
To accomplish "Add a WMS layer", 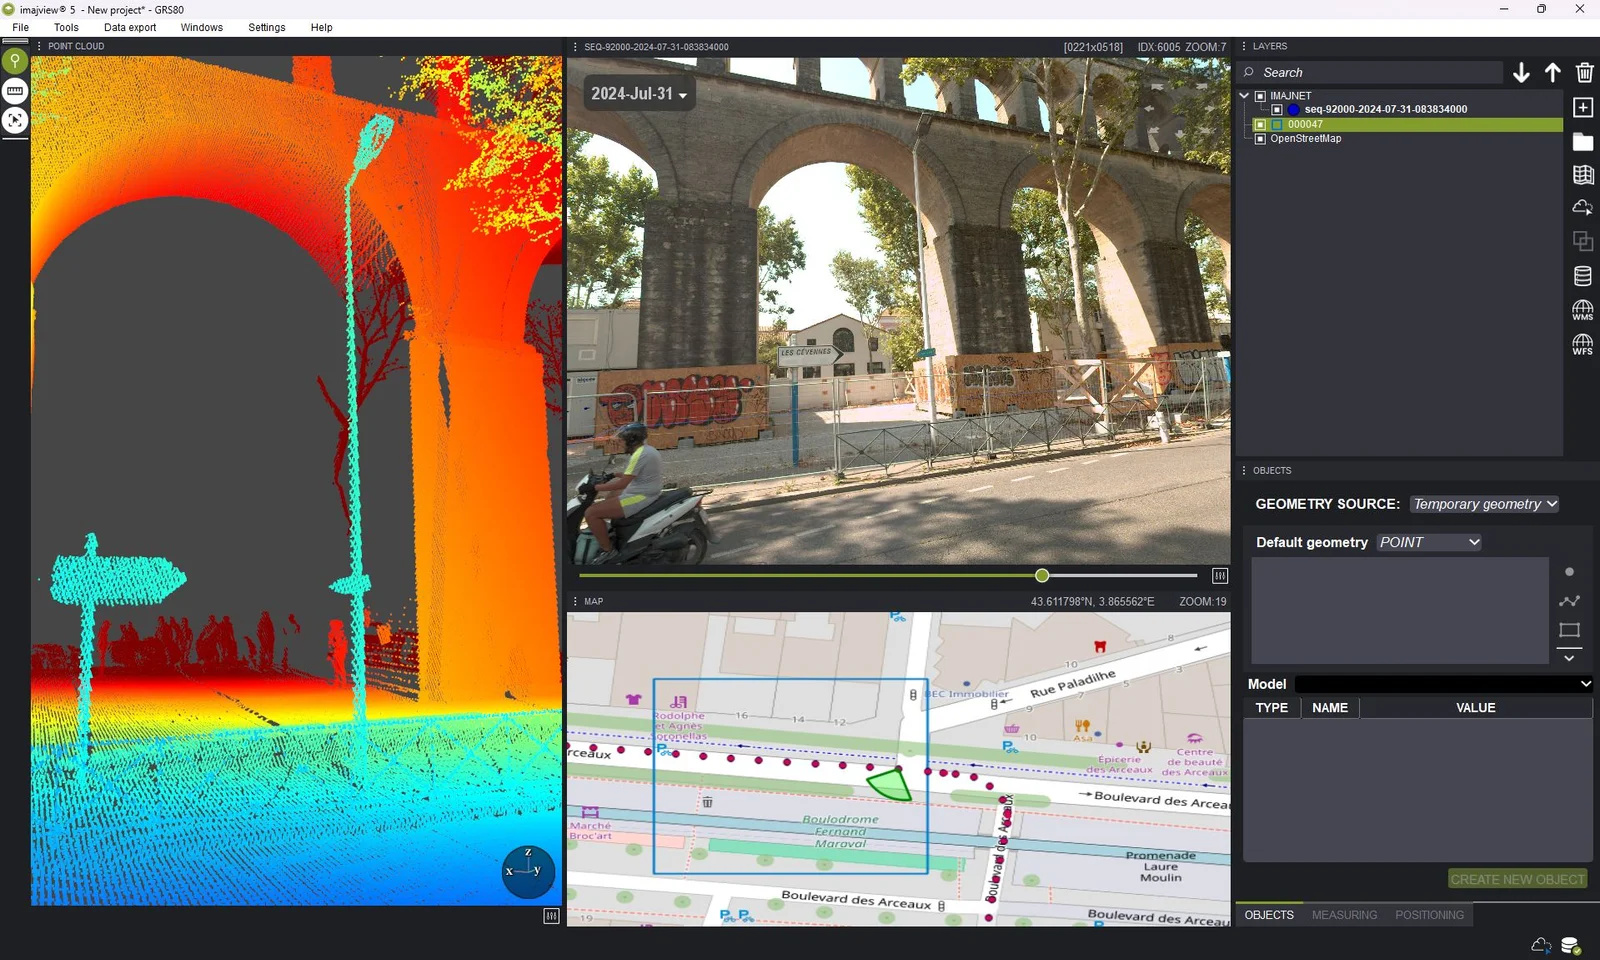I will [1583, 310].
